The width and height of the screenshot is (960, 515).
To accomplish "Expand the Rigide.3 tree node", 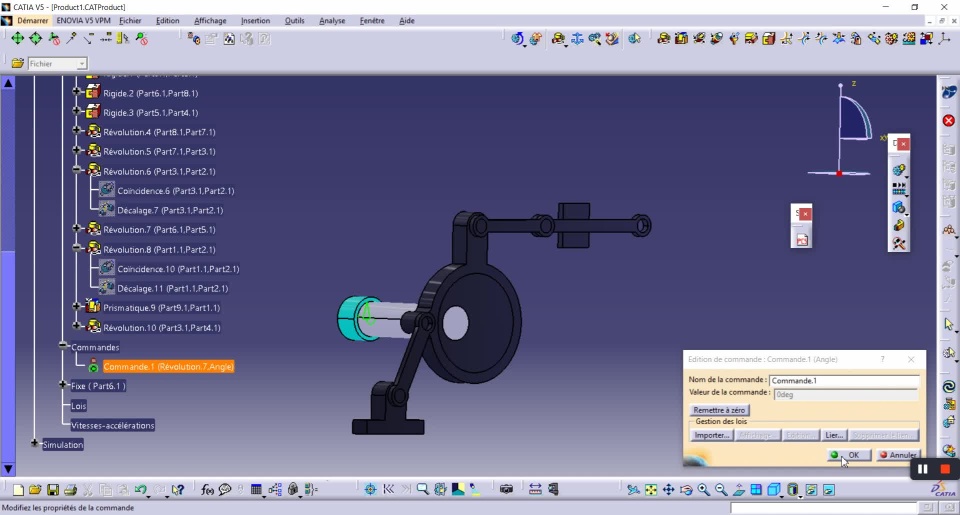I will pyautogui.click(x=77, y=111).
